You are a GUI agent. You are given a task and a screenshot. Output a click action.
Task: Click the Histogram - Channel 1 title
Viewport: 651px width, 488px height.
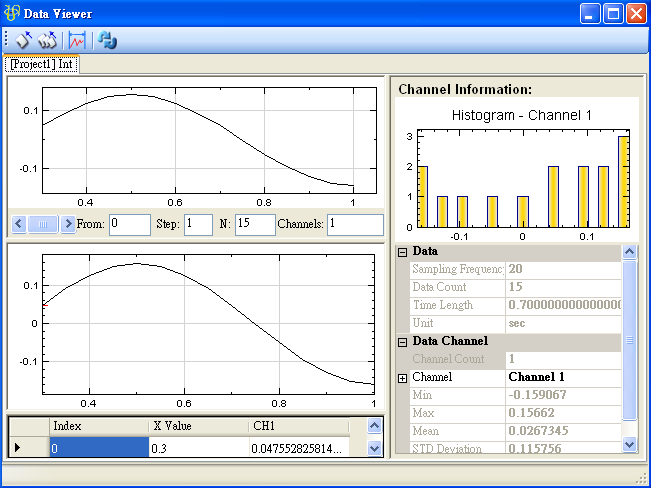pyautogui.click(x=521, y=115)
